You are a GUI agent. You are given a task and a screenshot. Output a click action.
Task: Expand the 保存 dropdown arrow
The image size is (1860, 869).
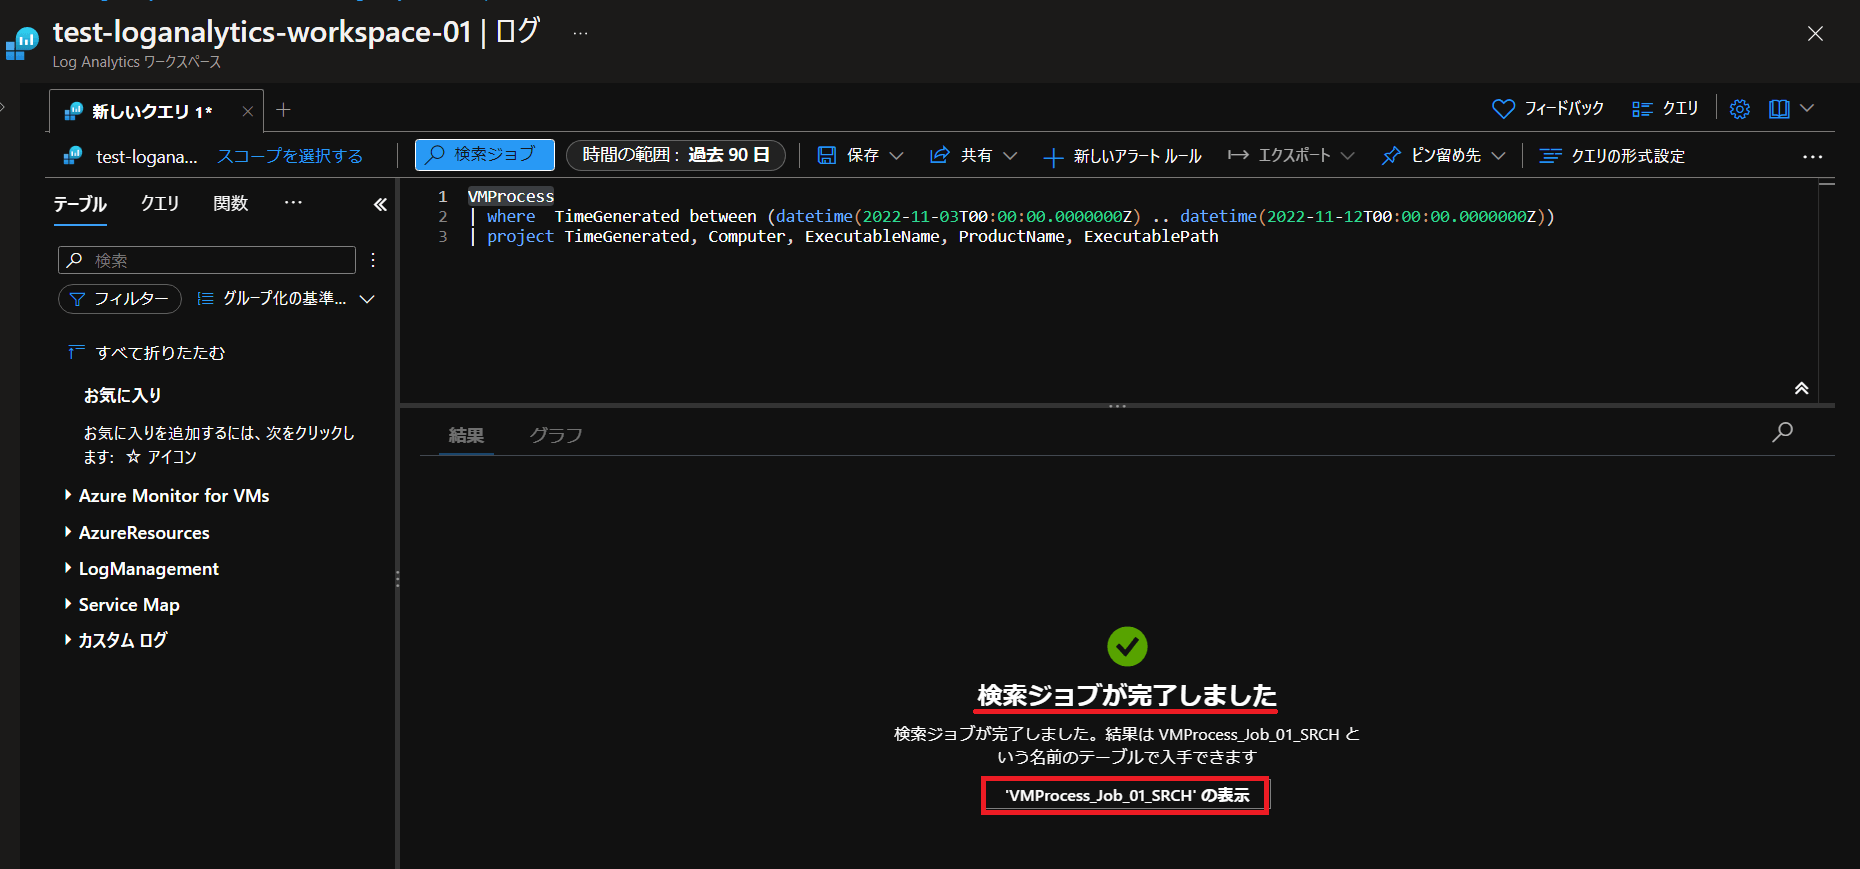896,156
